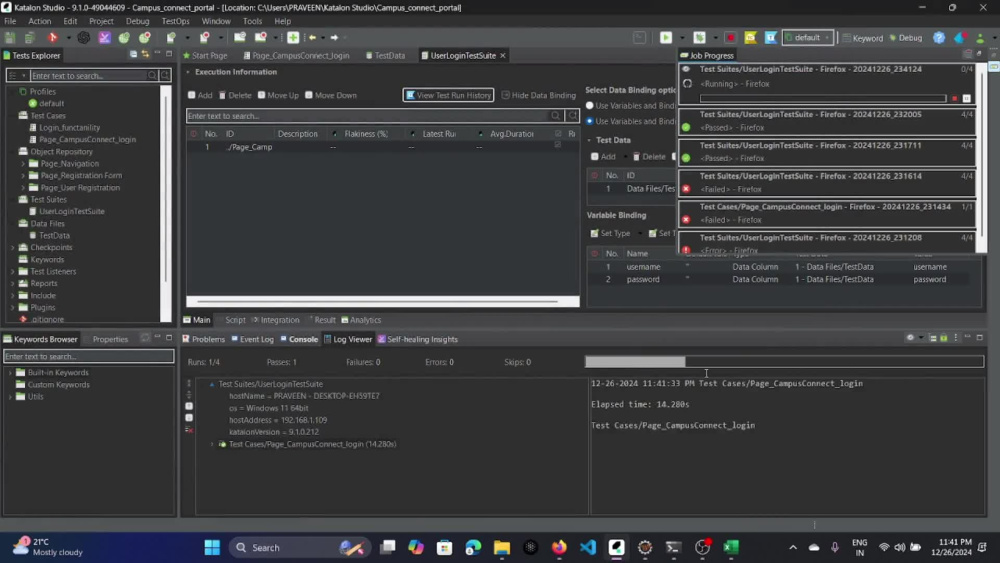
Task: Collapse Test Suites/UserLoginTestSuite log node
Action: [212, 384]
